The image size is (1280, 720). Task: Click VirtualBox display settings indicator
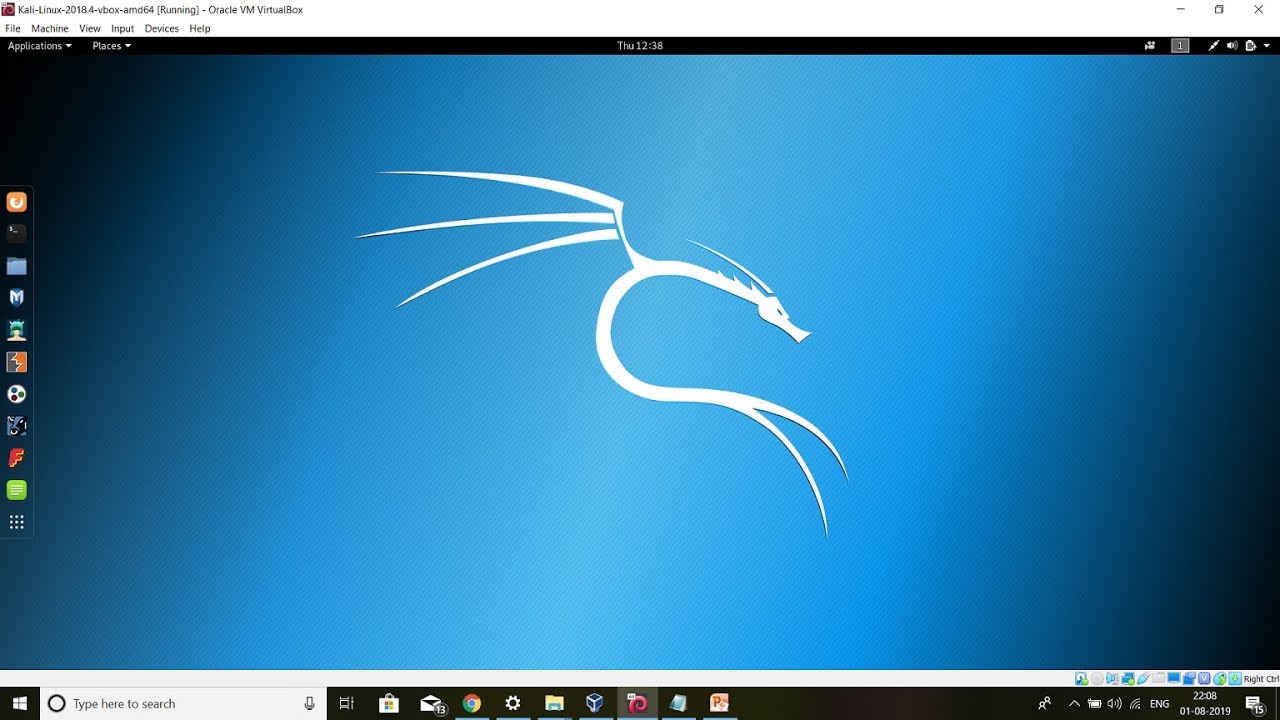[1173, 679]
